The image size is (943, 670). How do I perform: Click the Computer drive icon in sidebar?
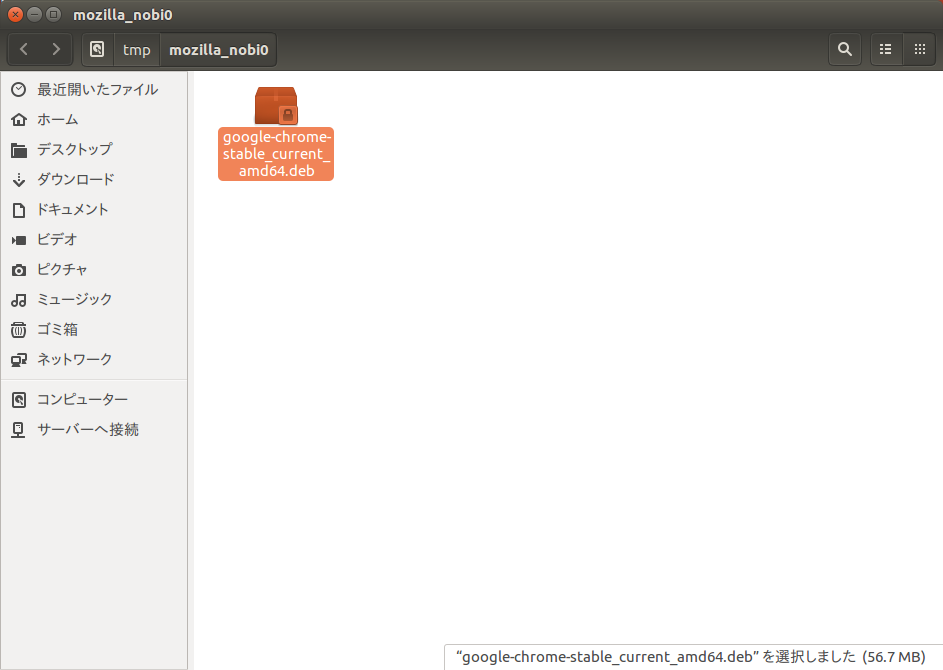point(19,400)
